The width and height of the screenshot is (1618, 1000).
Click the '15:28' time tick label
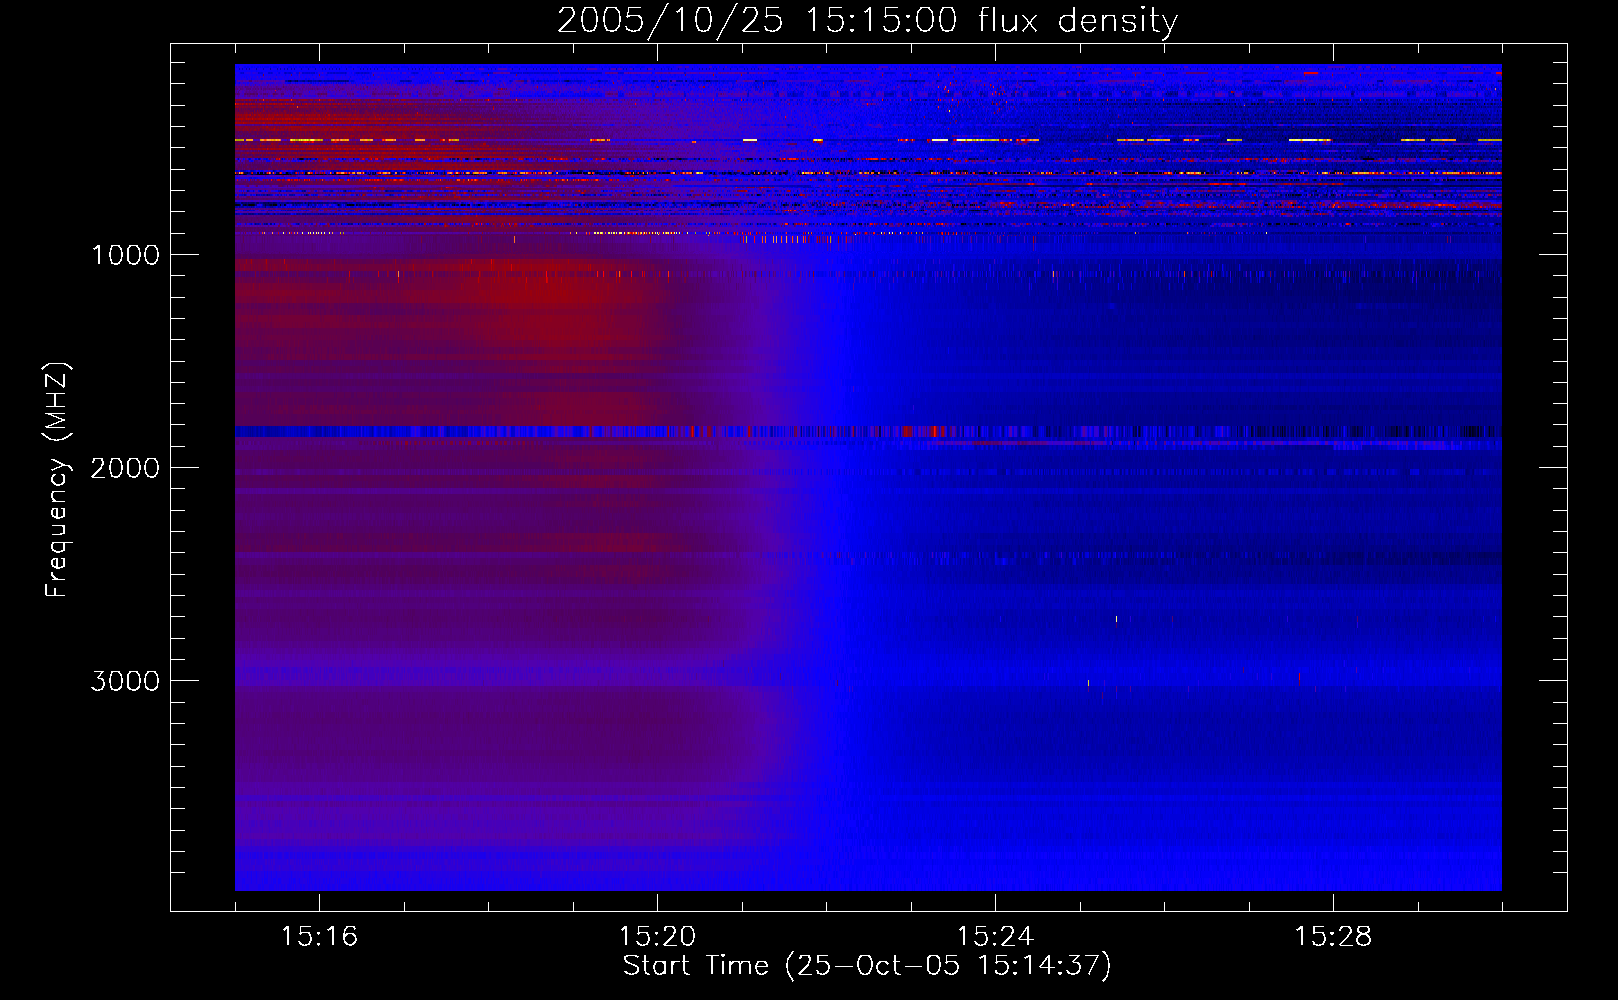click(x=1333, y=936)
